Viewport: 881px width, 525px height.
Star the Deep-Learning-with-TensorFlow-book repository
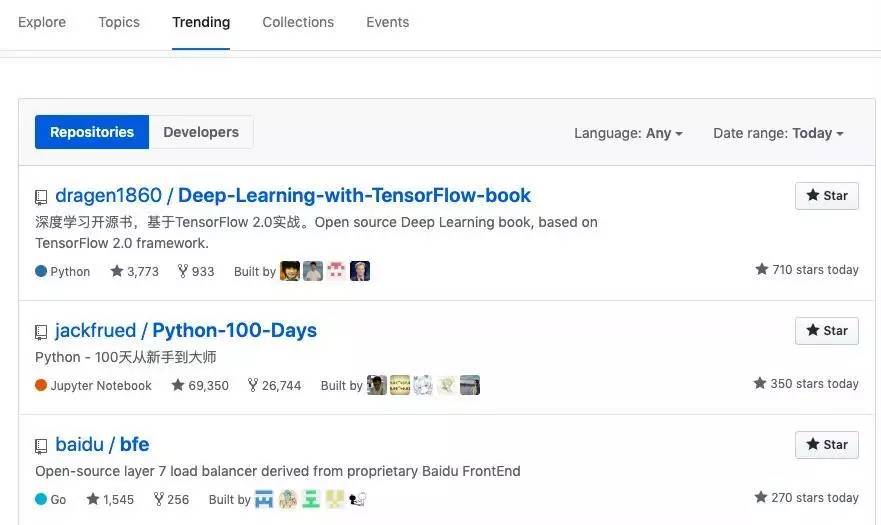[x=826, y=196]
